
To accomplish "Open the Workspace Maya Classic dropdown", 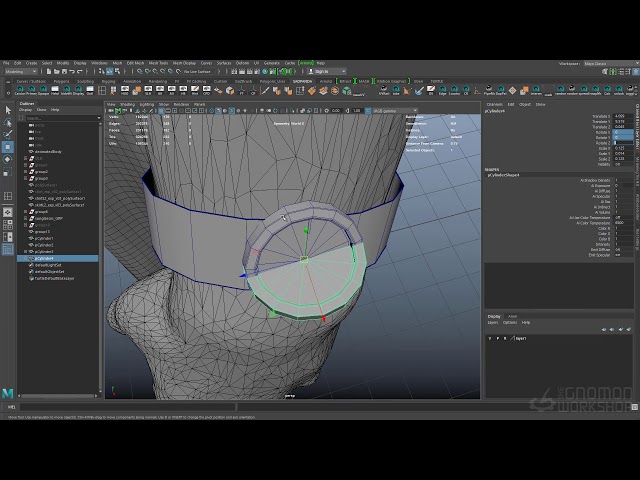I will coord(611,64).
